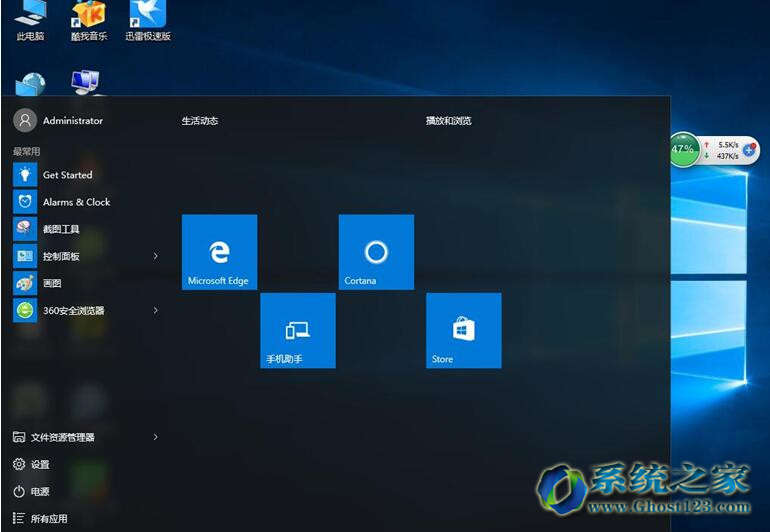The image size is (770, 532).
Task: Expand the 控制面板 submenu arrow
Action: [156, 256]
